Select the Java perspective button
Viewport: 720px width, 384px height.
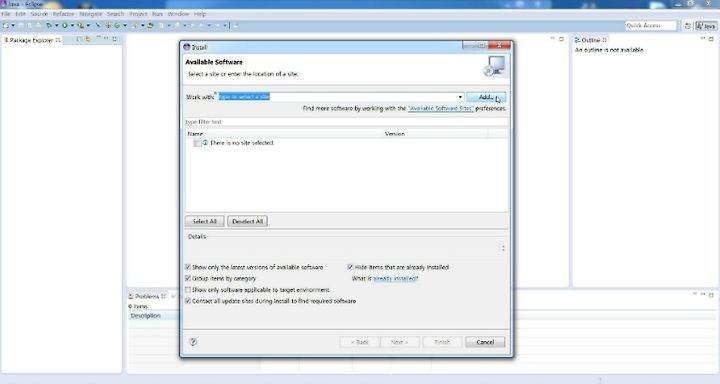coord(706,26)
